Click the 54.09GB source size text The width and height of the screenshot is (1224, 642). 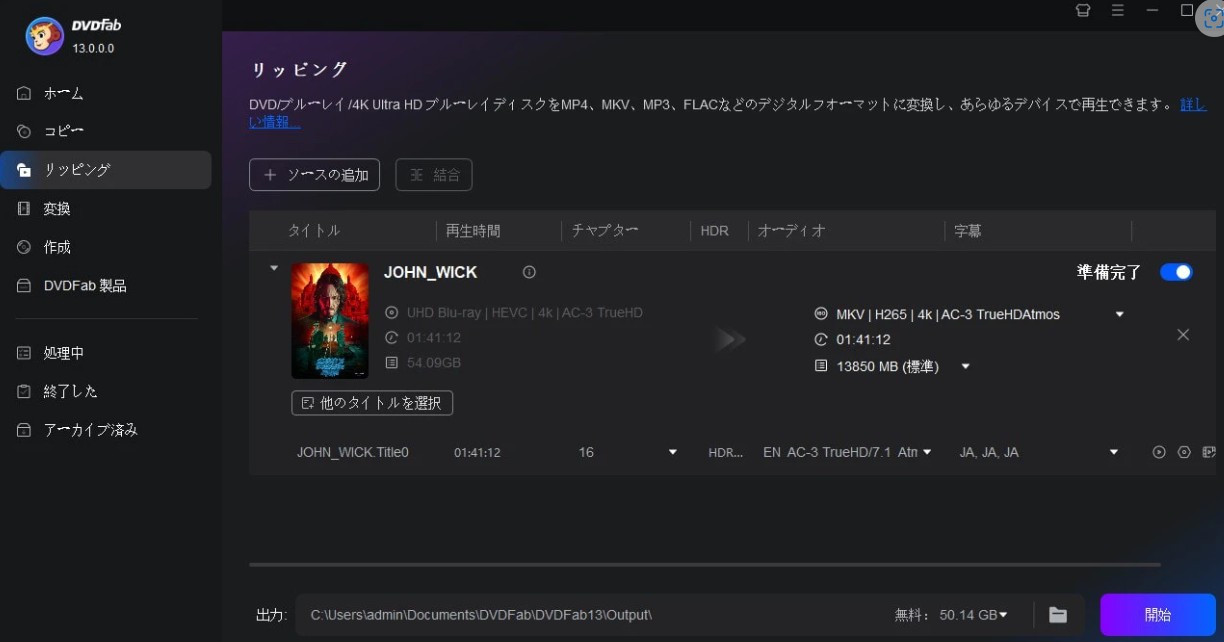tap(434, 362)
